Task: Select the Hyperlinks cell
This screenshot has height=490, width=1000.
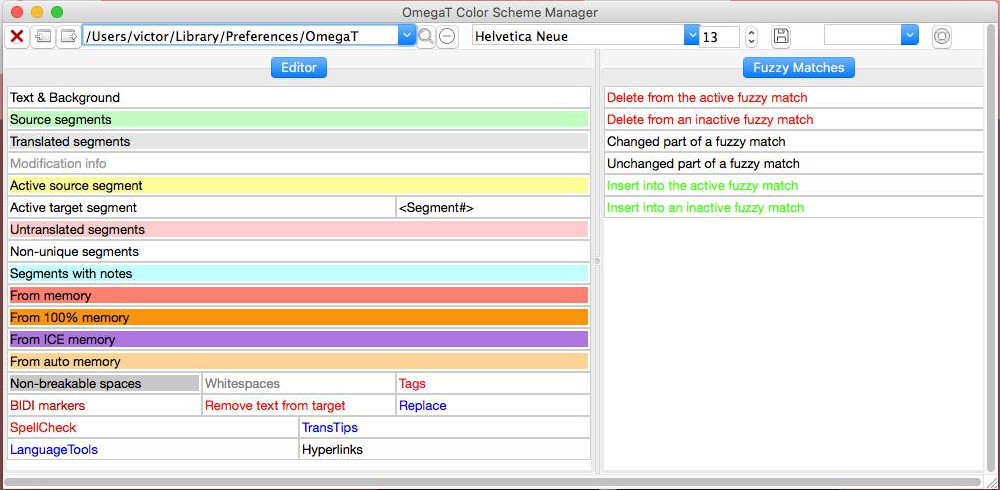Action: pyautogui.click(x=445, y=450)
